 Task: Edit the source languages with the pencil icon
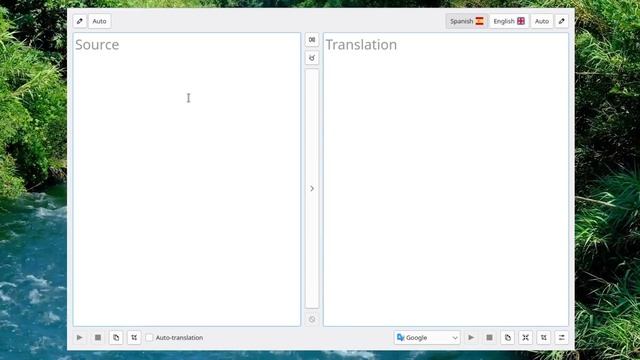(x=80, y=21)
